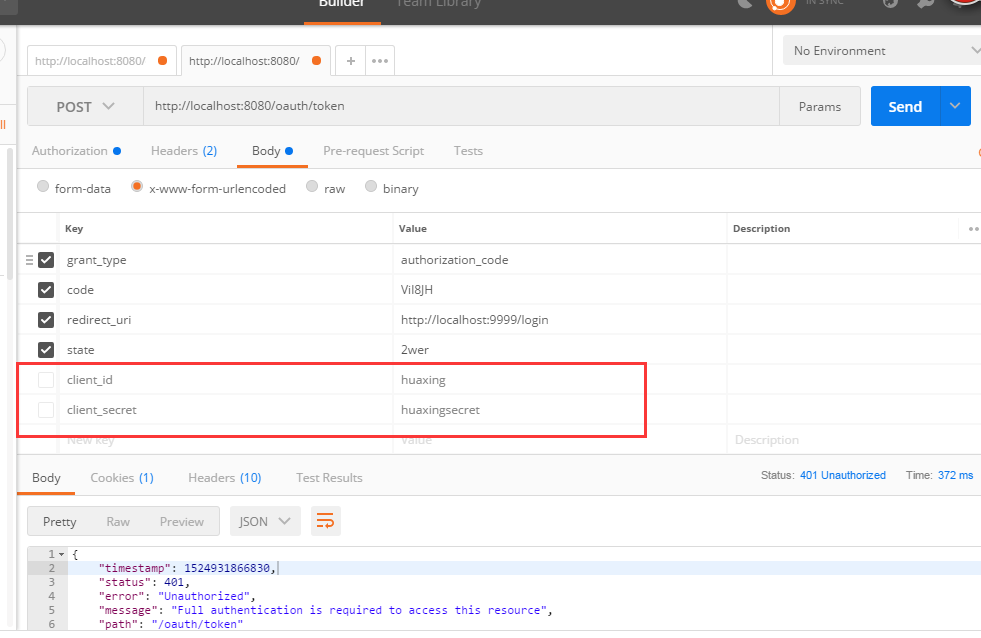The image size is (981, 638).
Task: Open the tab options ellipsis menu
Action: 380,61
